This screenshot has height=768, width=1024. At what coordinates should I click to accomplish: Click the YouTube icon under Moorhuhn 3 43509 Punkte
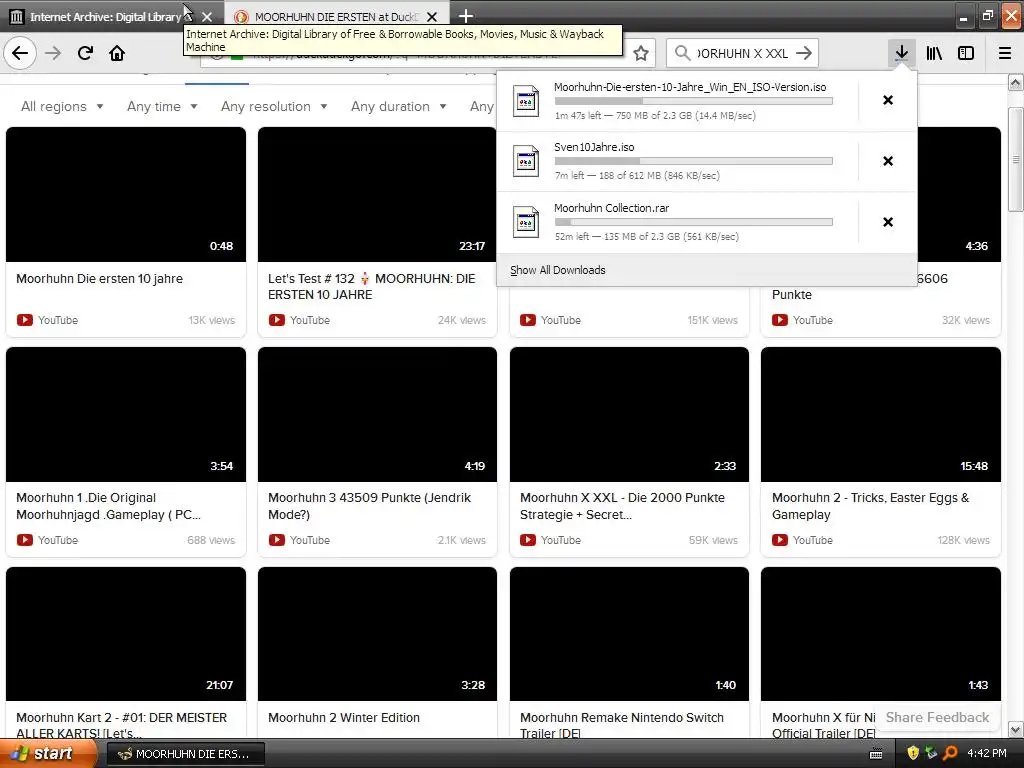(277, 540)
